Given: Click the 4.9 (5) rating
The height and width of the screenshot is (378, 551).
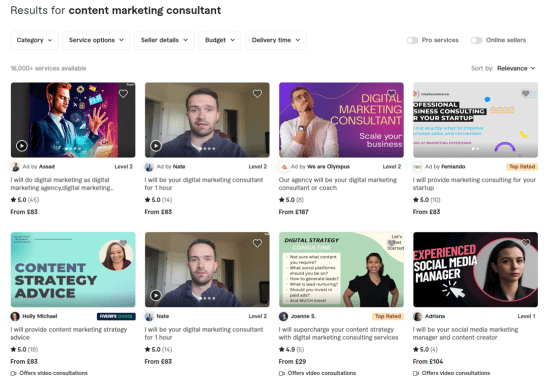Looking at the screenshot, I should [x=291, y=350].
